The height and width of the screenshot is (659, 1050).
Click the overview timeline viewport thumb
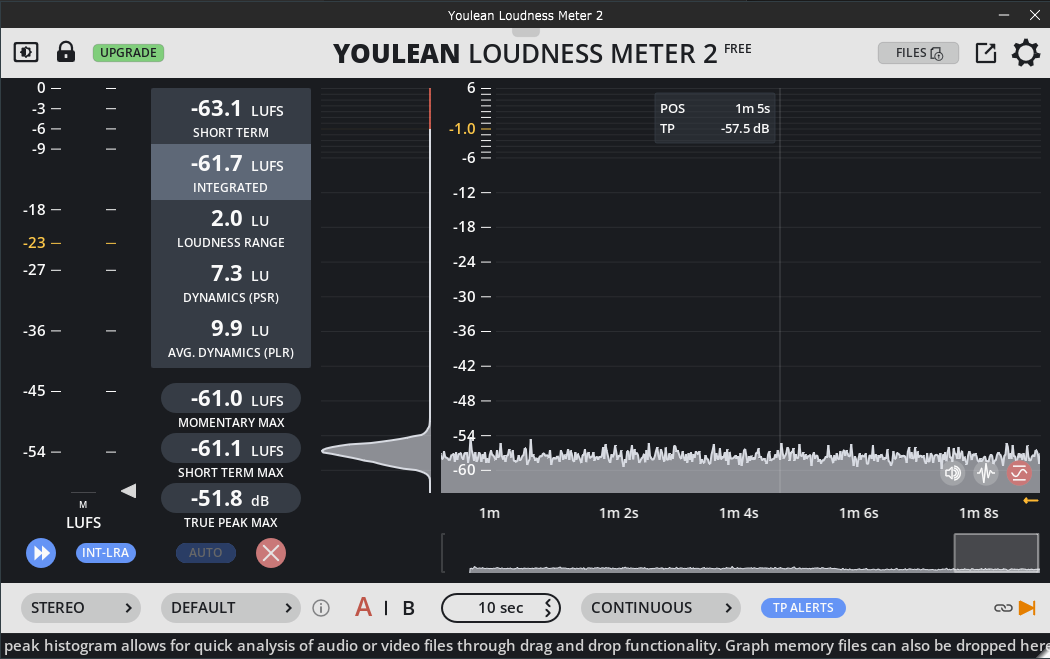click(x=996, y=553)
